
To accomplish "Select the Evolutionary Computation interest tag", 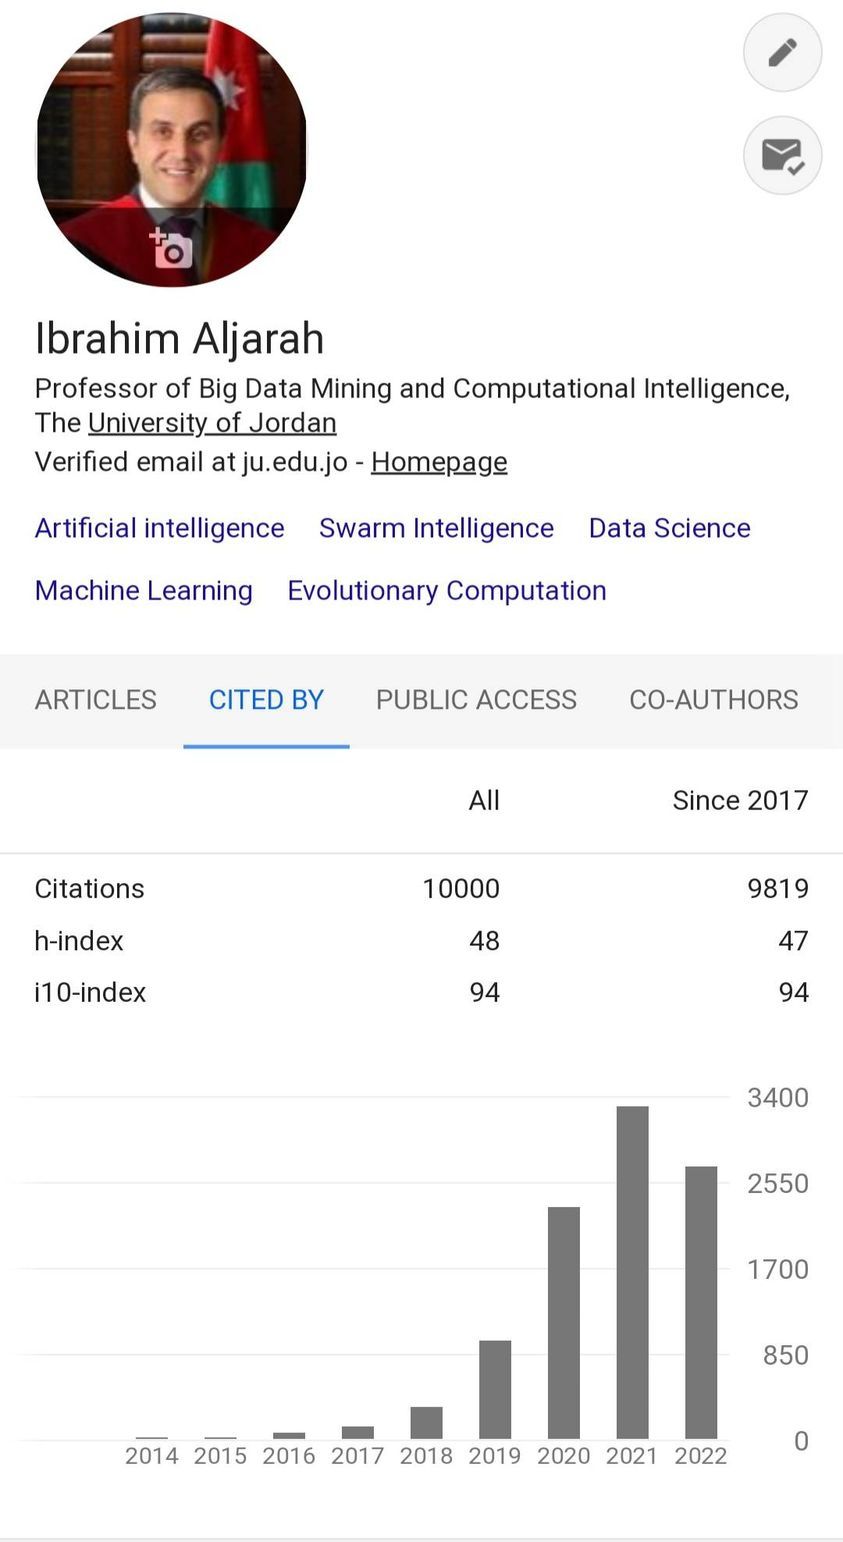I will point(447,590).
